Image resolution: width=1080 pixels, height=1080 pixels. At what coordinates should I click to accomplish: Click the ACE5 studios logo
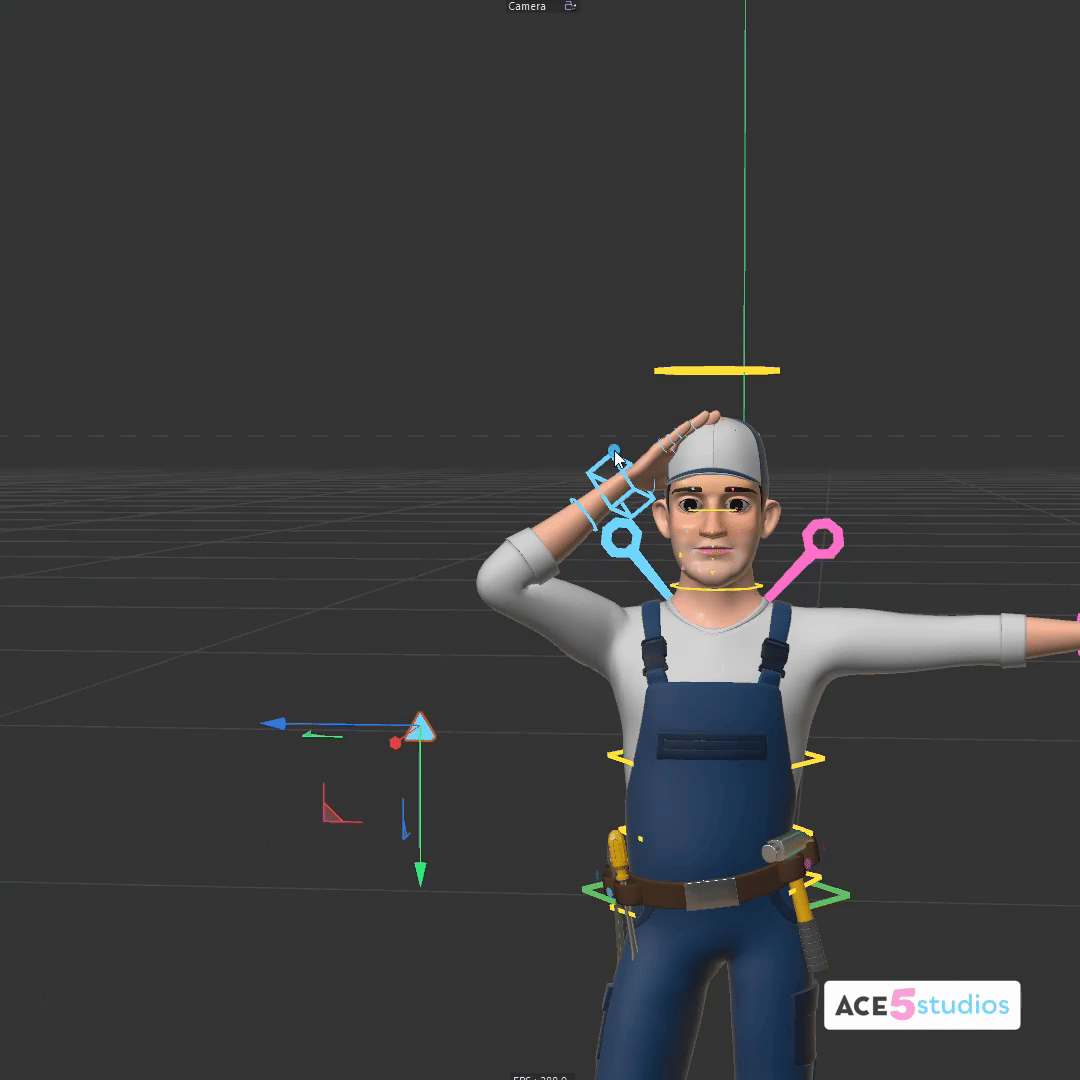coord(921,1005)
